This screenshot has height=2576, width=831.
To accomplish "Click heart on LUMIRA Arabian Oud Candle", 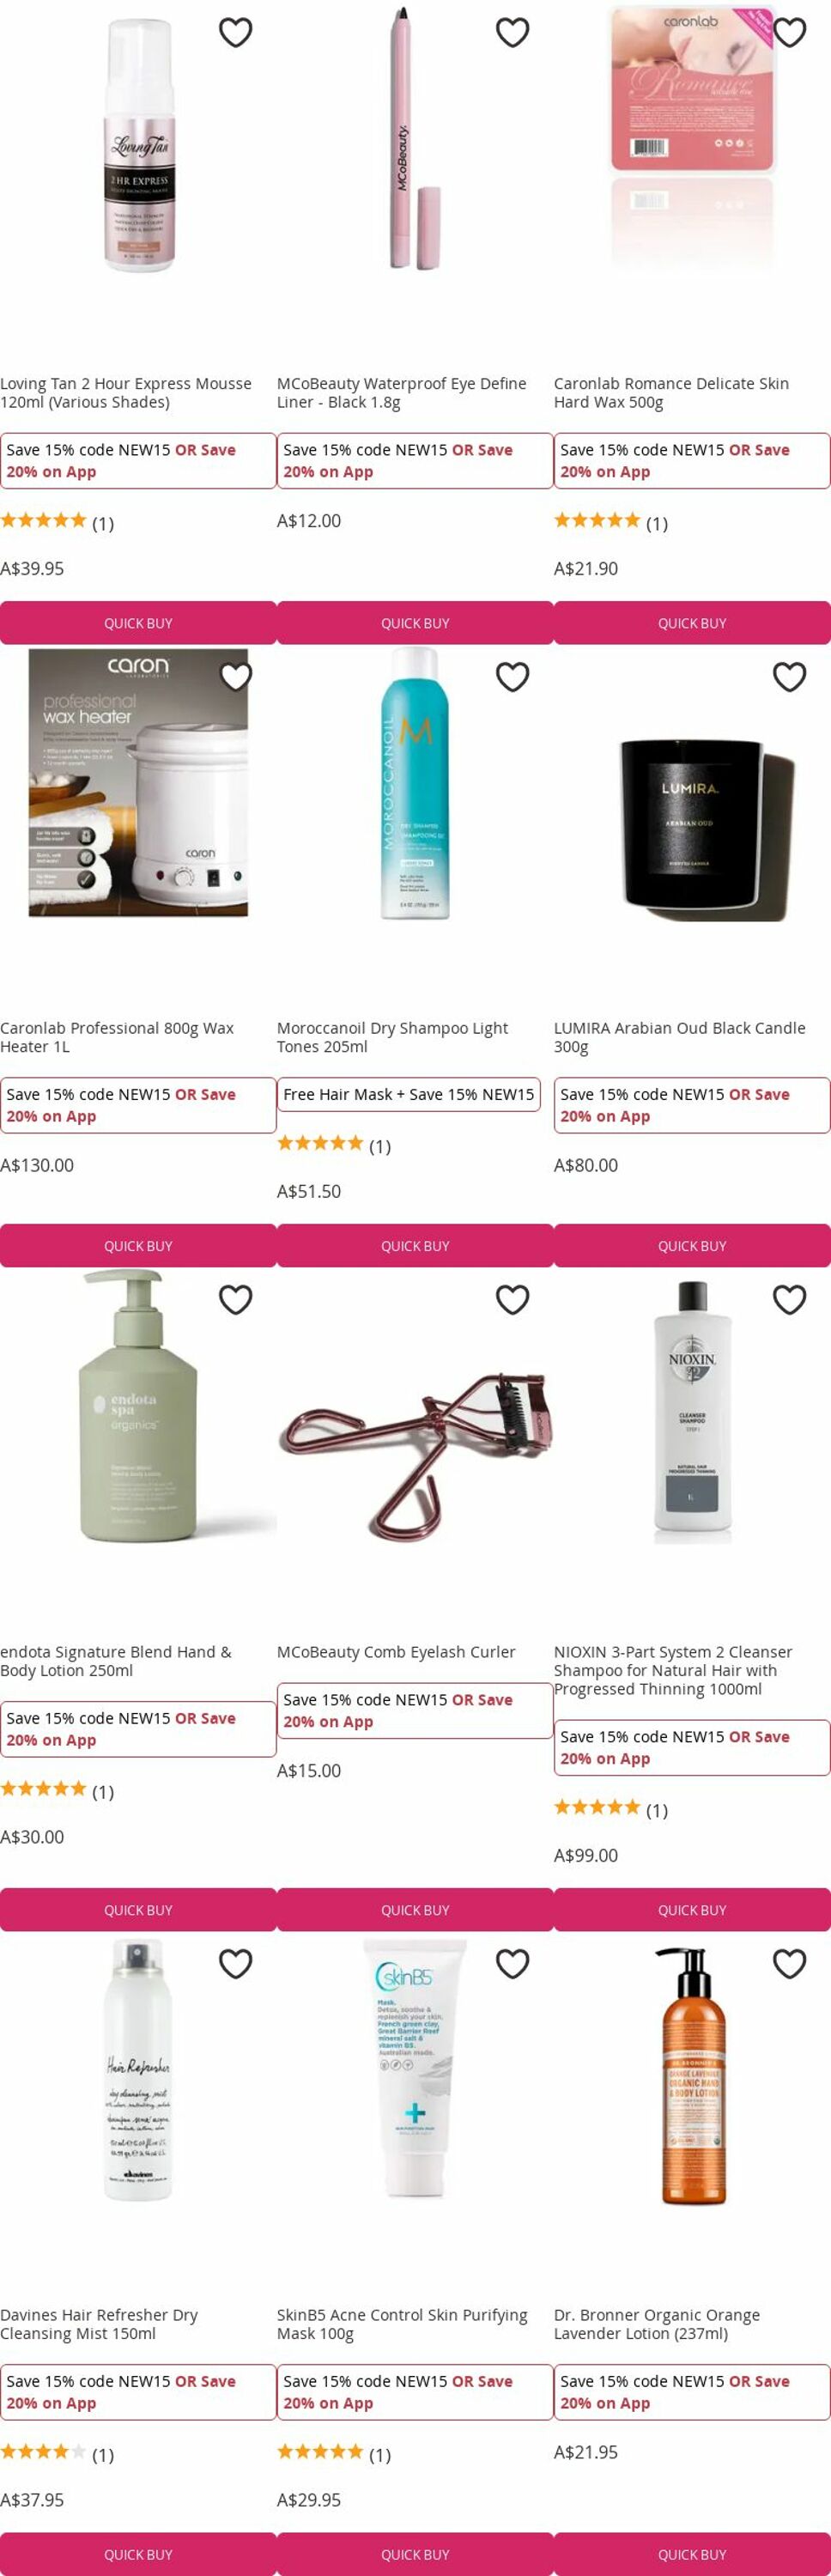I will pyautogui.click(x=790, y=677).
